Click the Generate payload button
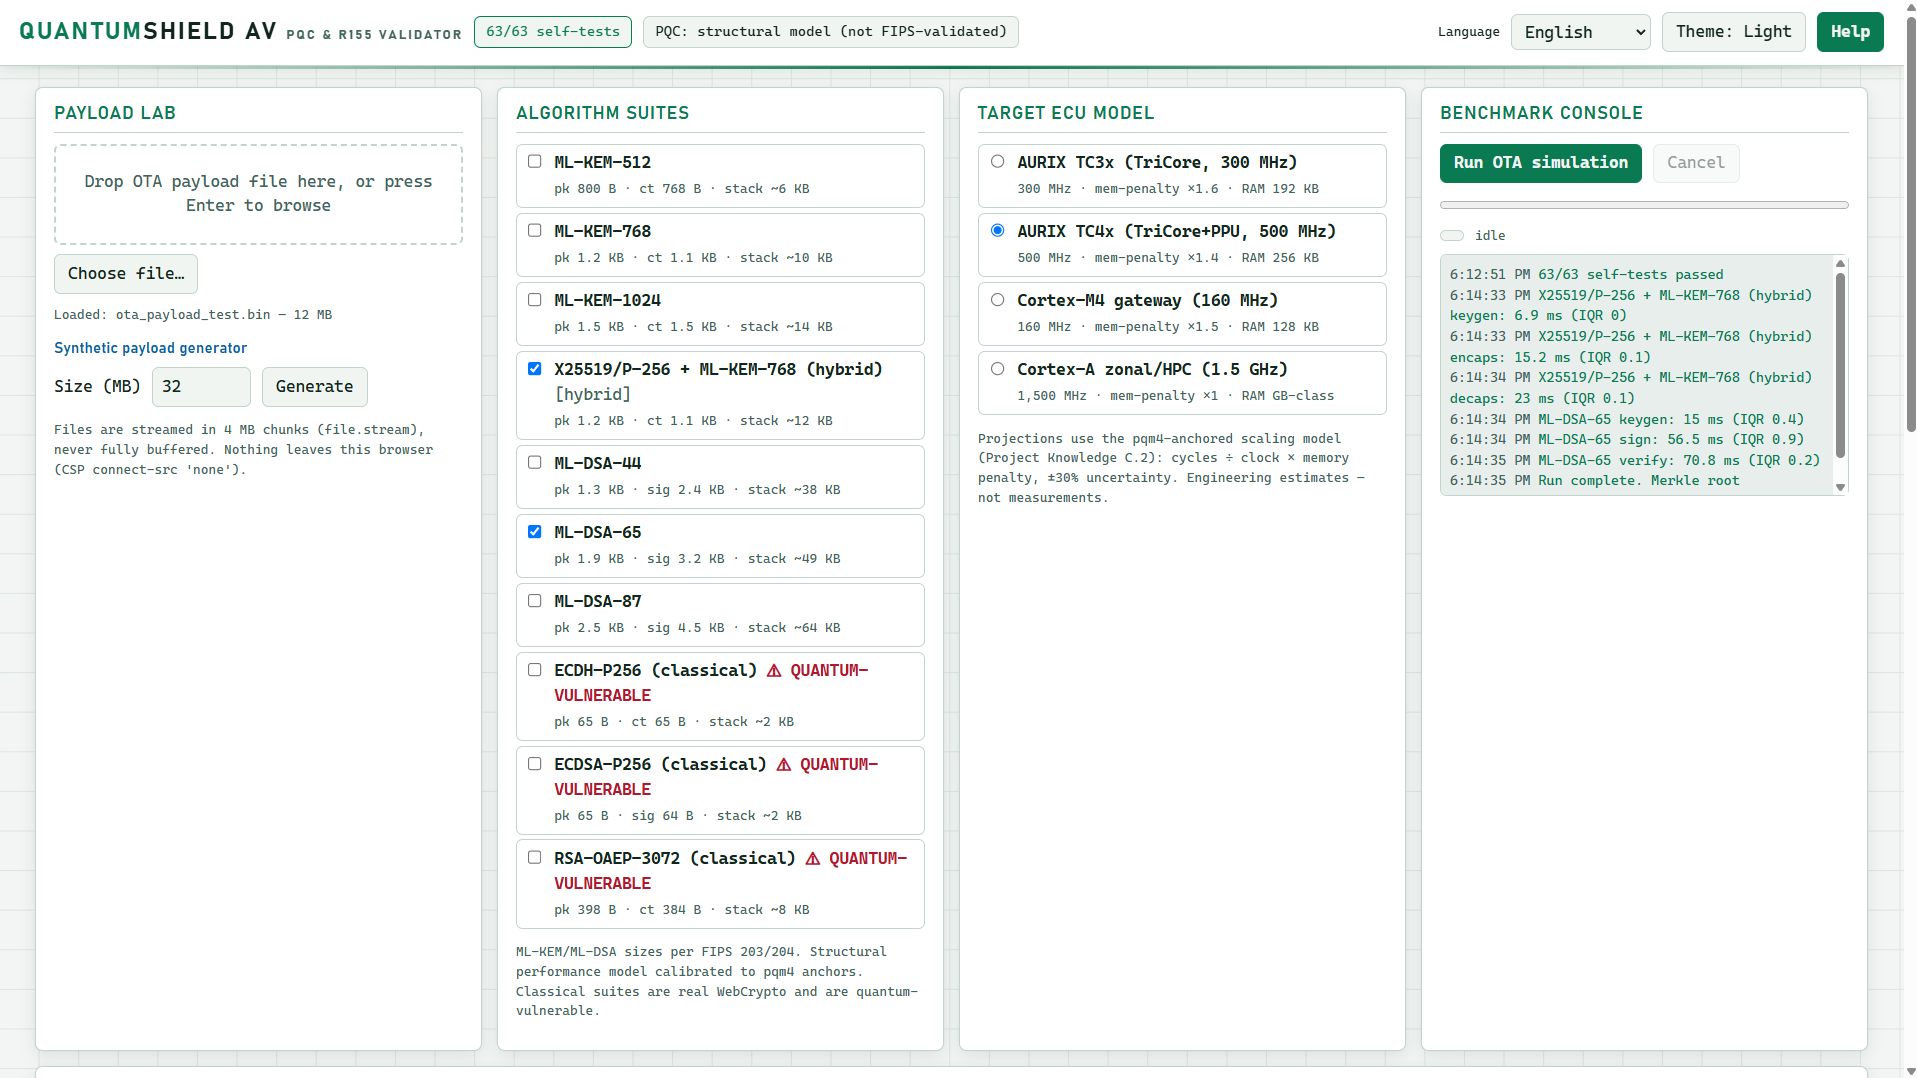1917x1078 pixels. (x=314, y=387)
